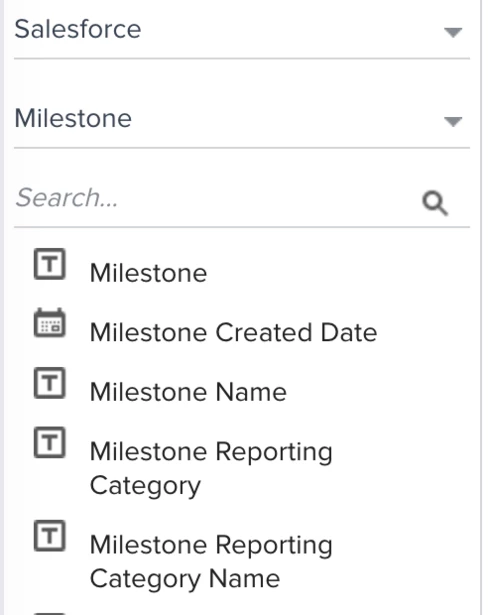Click text-type icon next to Milestone Name
Screen dimensions: 490x615
49,383
